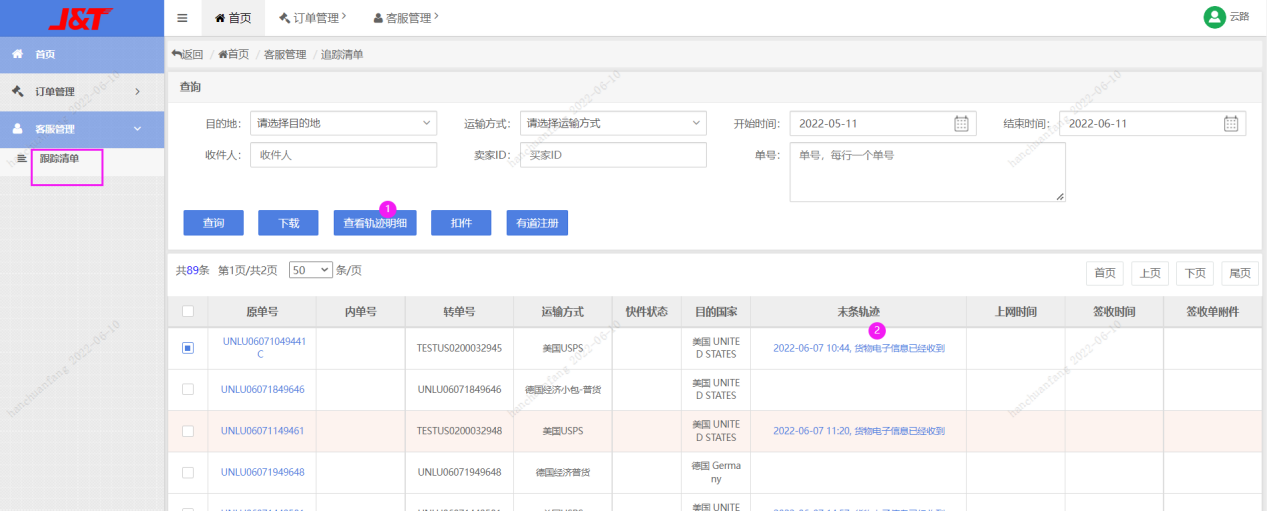Click cell 德国经济小包-普货
The height and width of the screenshot is (511, 1267).
(563, 389)
